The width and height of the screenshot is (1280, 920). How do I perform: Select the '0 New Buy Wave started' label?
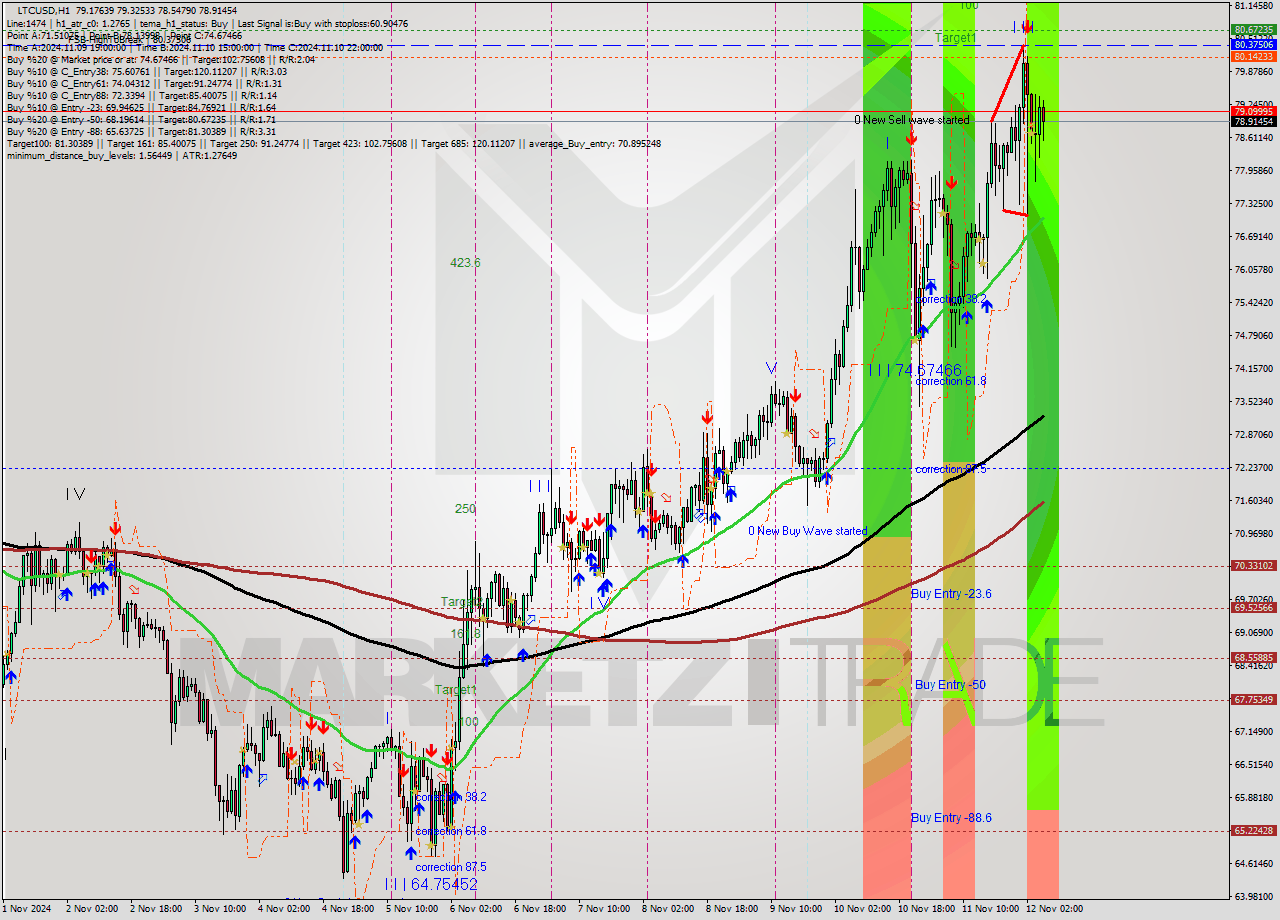click(x=807, y=531)
